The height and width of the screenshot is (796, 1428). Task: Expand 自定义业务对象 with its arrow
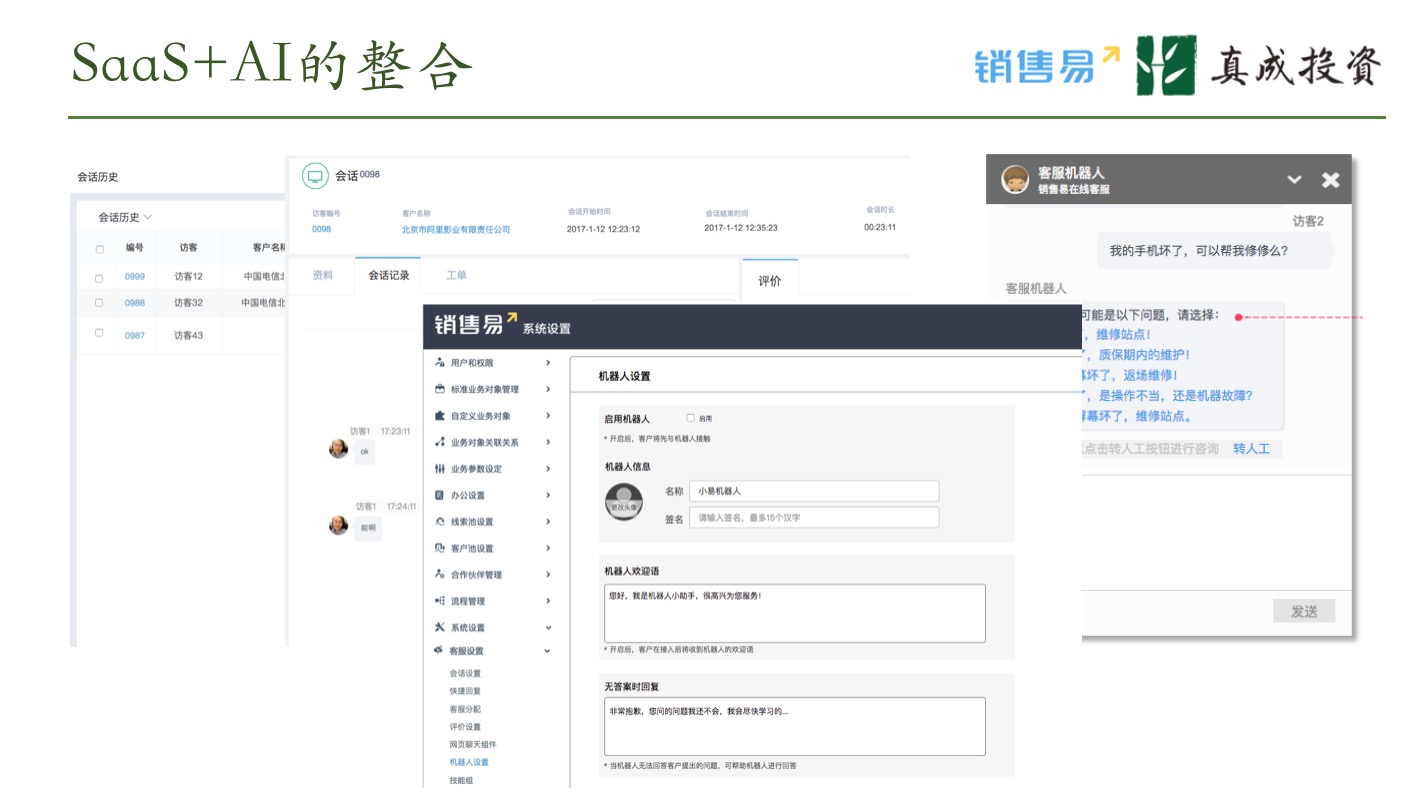coord(548,416)
